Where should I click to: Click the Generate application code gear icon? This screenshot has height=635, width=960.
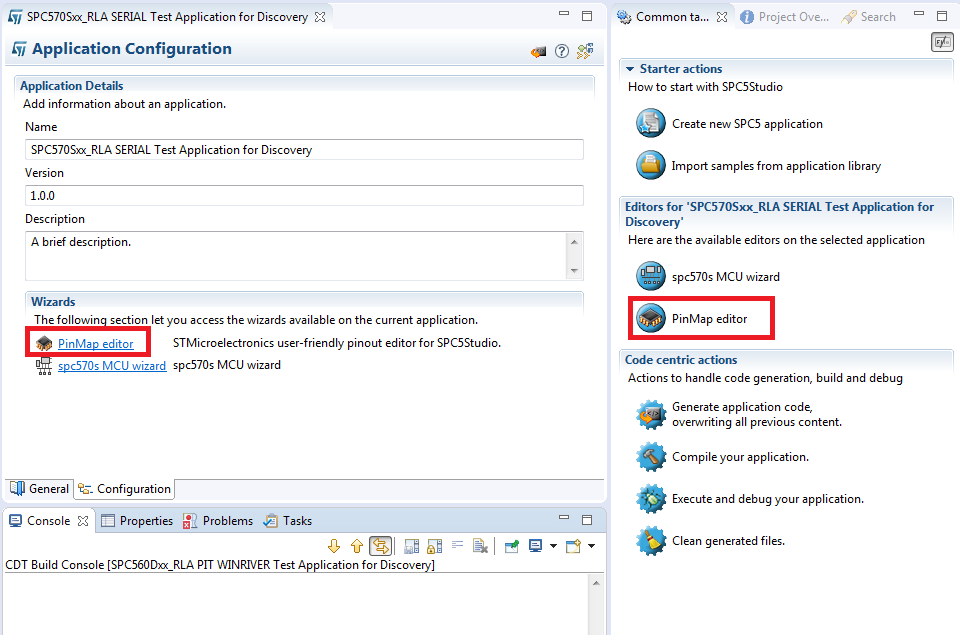tap(650, 415)
